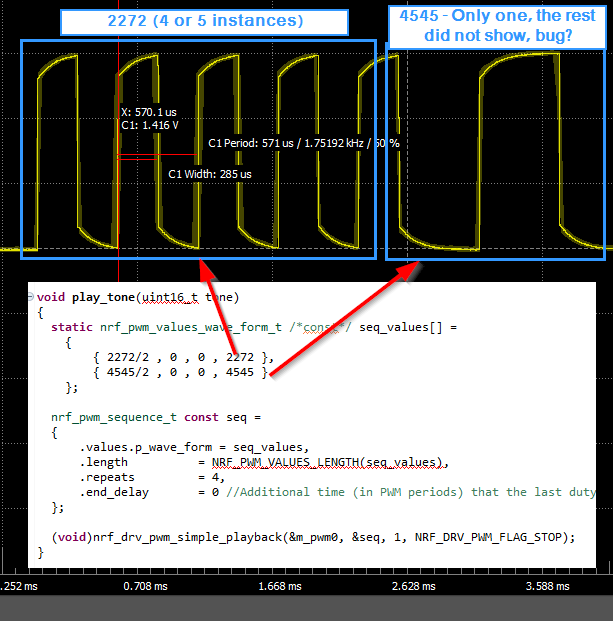Click 'nrf_drv_pwm_simple_playback' function call
This screenshot has width=613, height=621.
tap(187, 537)
